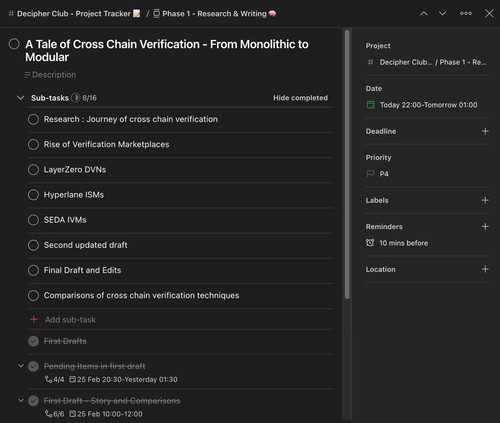Check off LayerZero DVNs sub-task
This screenshot has height=423, width=500.
coord(33,170)
